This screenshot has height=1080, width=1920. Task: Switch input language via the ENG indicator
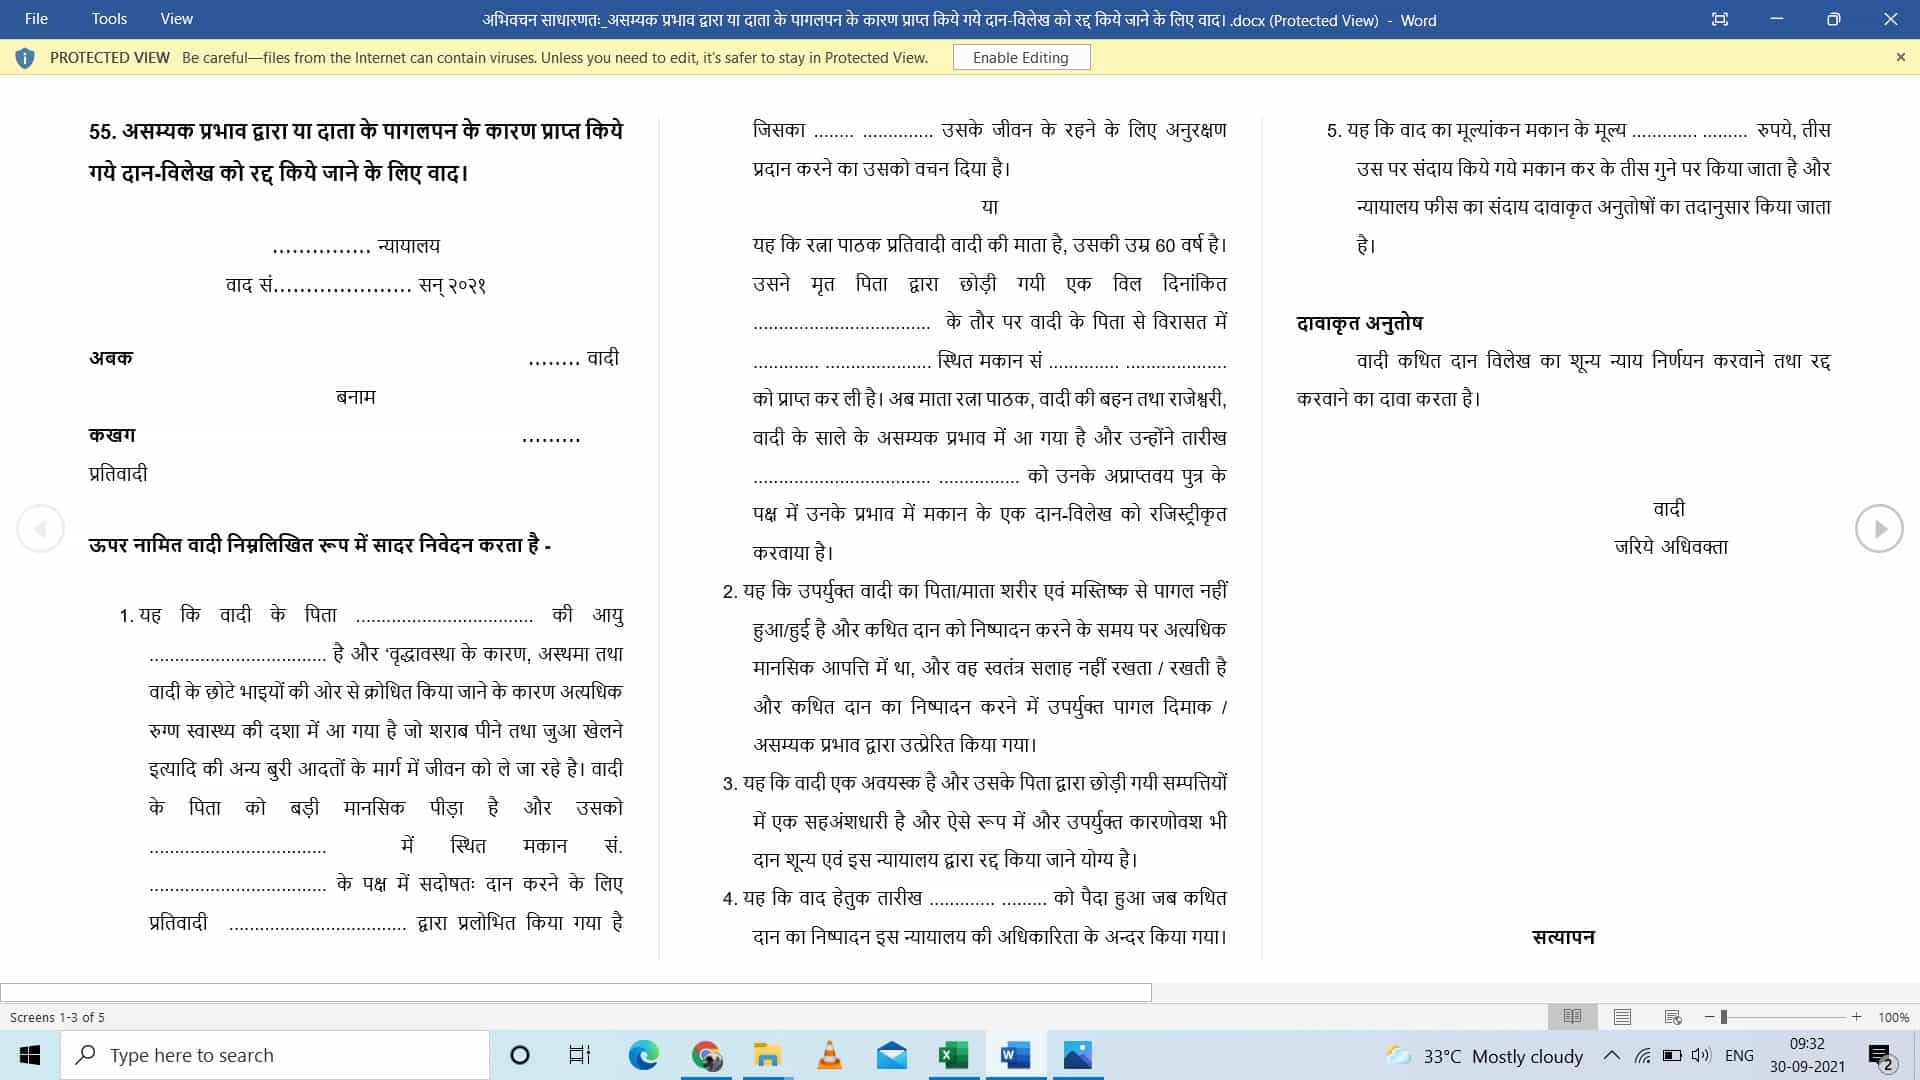point(1741,1055)
